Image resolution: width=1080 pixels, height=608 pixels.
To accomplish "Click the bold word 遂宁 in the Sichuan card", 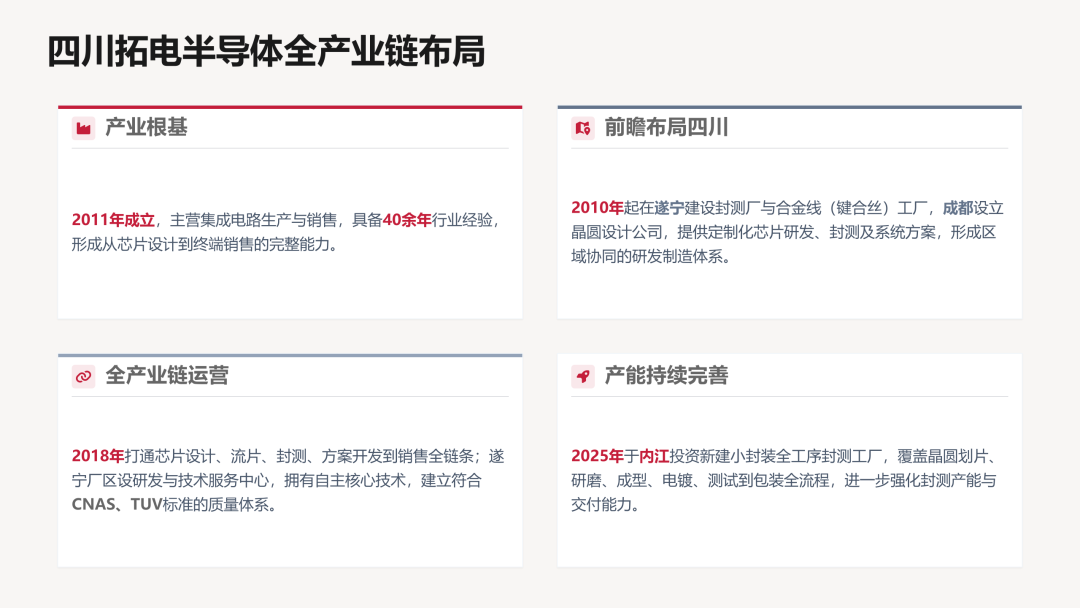I will (669, 208).
